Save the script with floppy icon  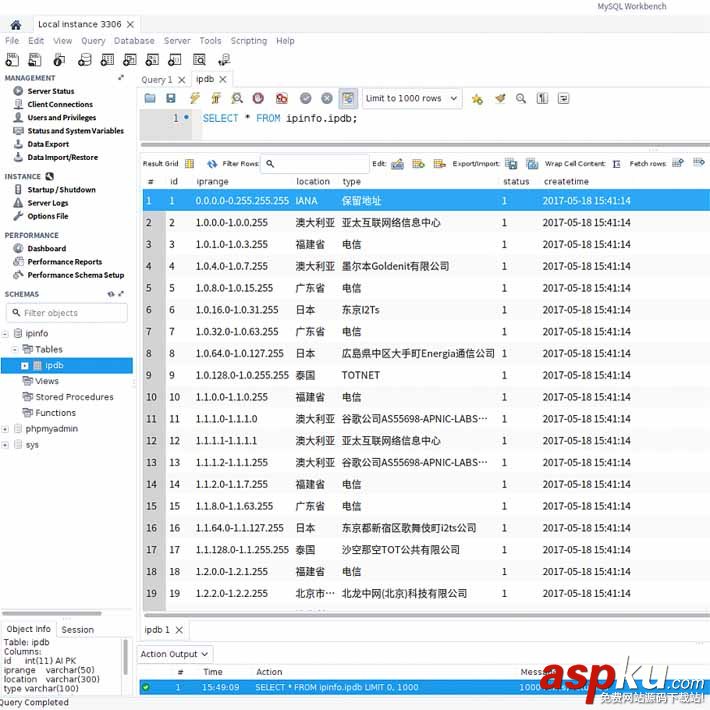171,98
